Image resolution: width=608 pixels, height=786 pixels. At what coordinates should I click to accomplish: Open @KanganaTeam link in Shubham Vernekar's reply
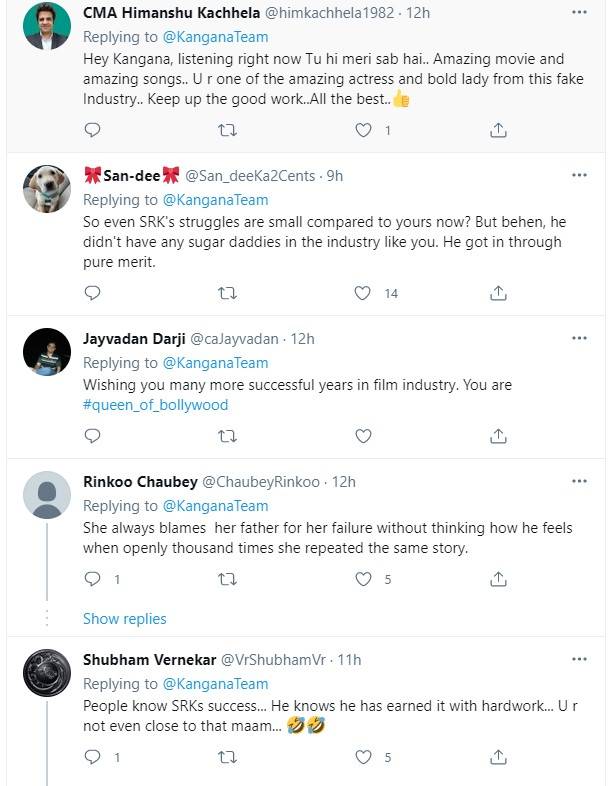[x=216, y=684]
